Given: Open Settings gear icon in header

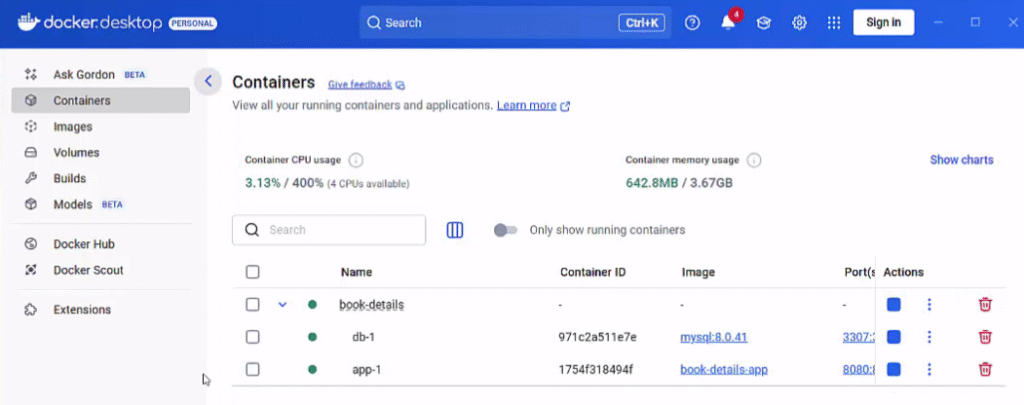Looking at the screenshot, I should coord(799,23).
